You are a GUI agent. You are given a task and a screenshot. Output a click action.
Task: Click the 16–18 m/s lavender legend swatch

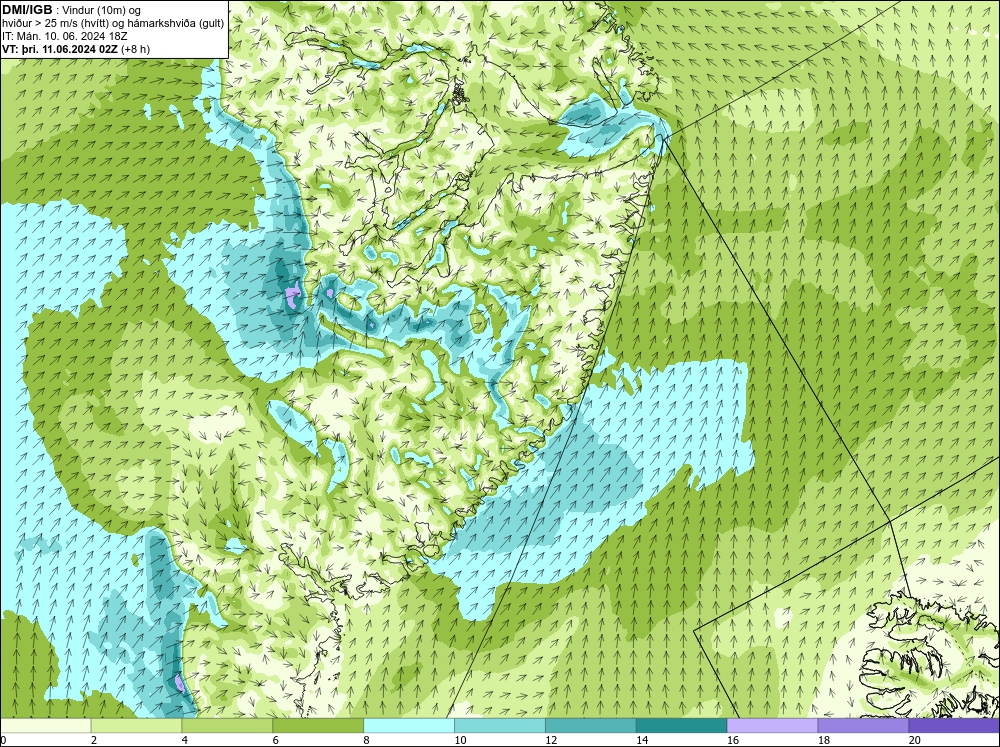click(x=772, y=725)
